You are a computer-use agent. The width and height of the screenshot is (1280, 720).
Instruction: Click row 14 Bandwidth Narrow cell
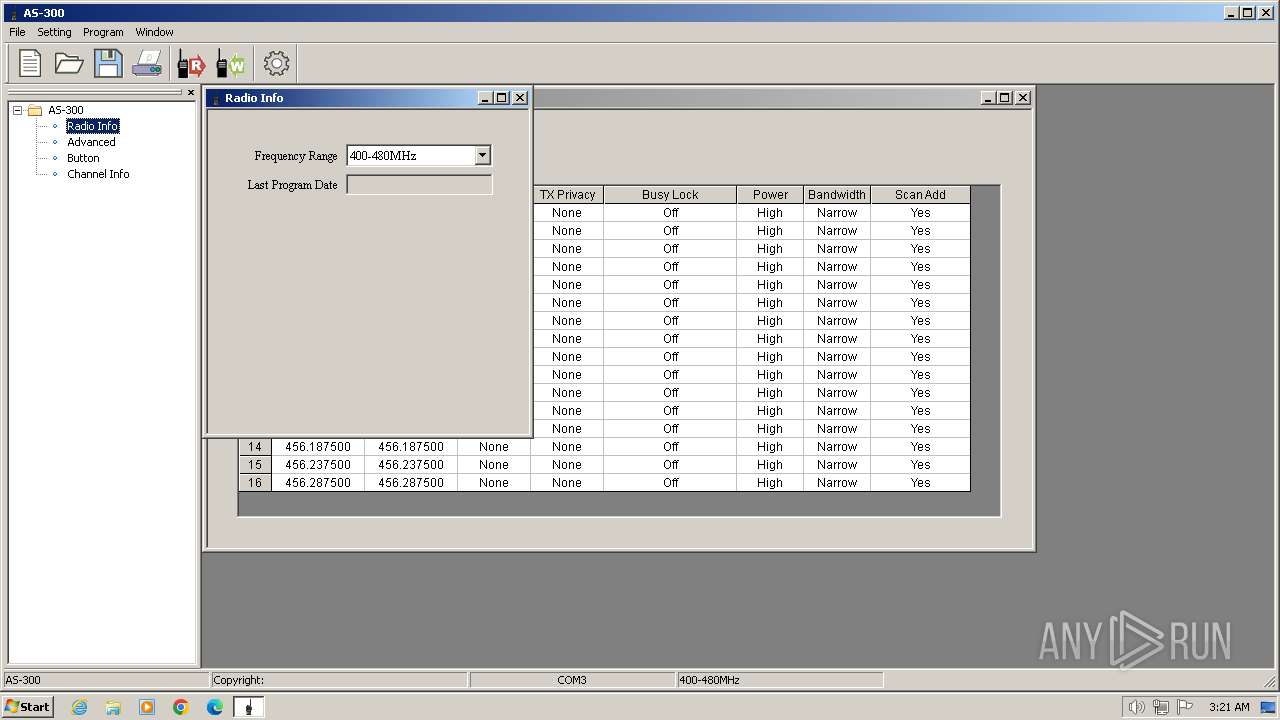click(837, 447)
